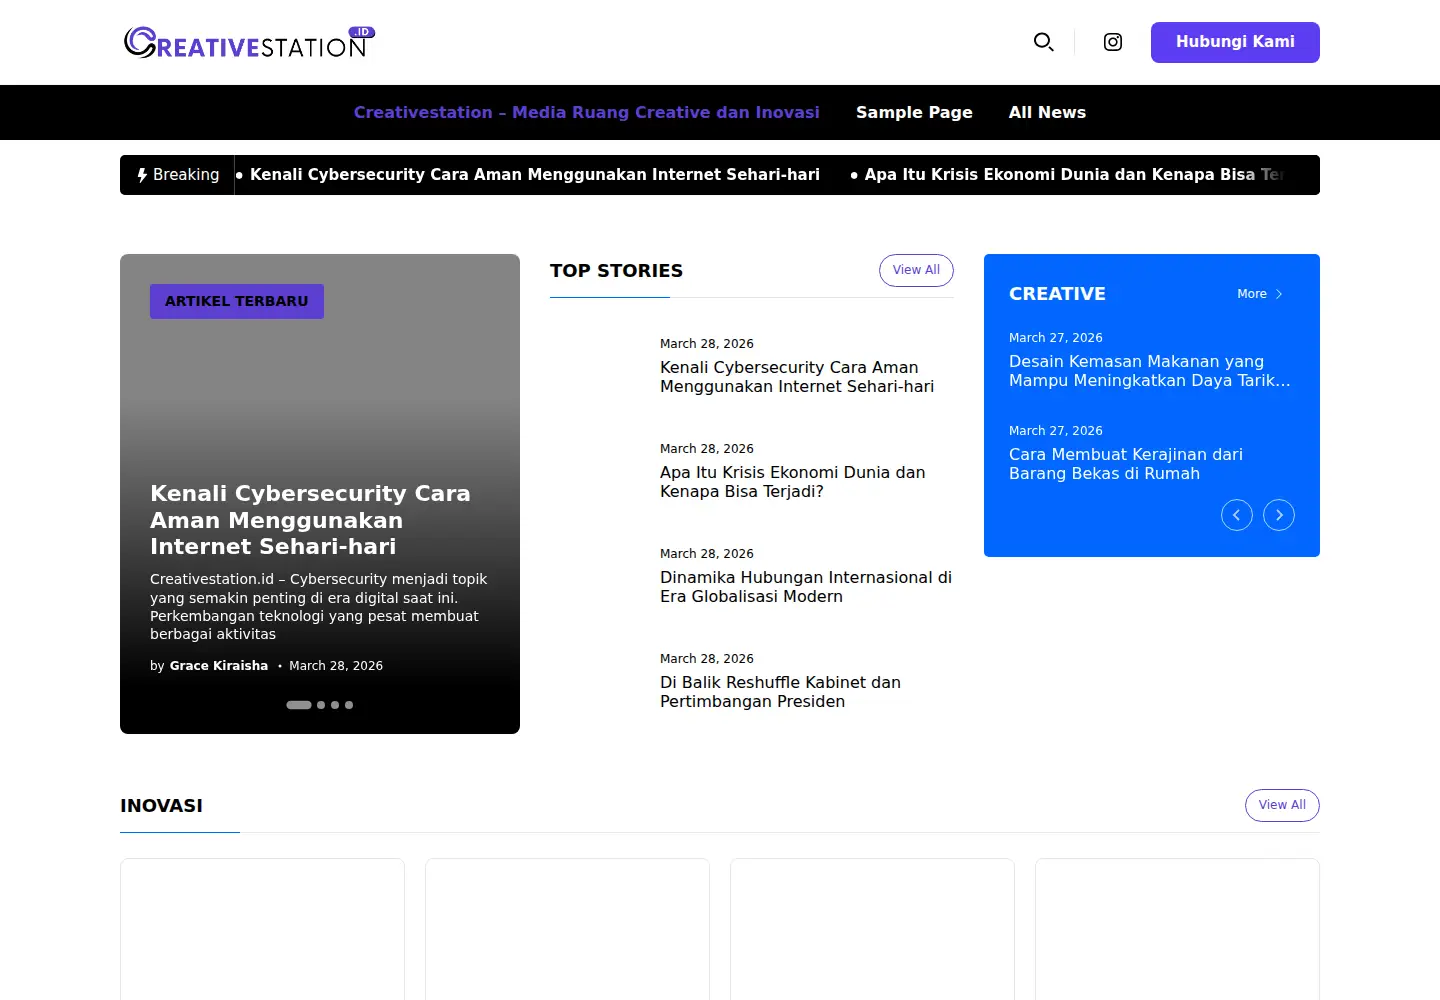
Task: Click the featured article excerpt text
Action: (x=319, y=607)
